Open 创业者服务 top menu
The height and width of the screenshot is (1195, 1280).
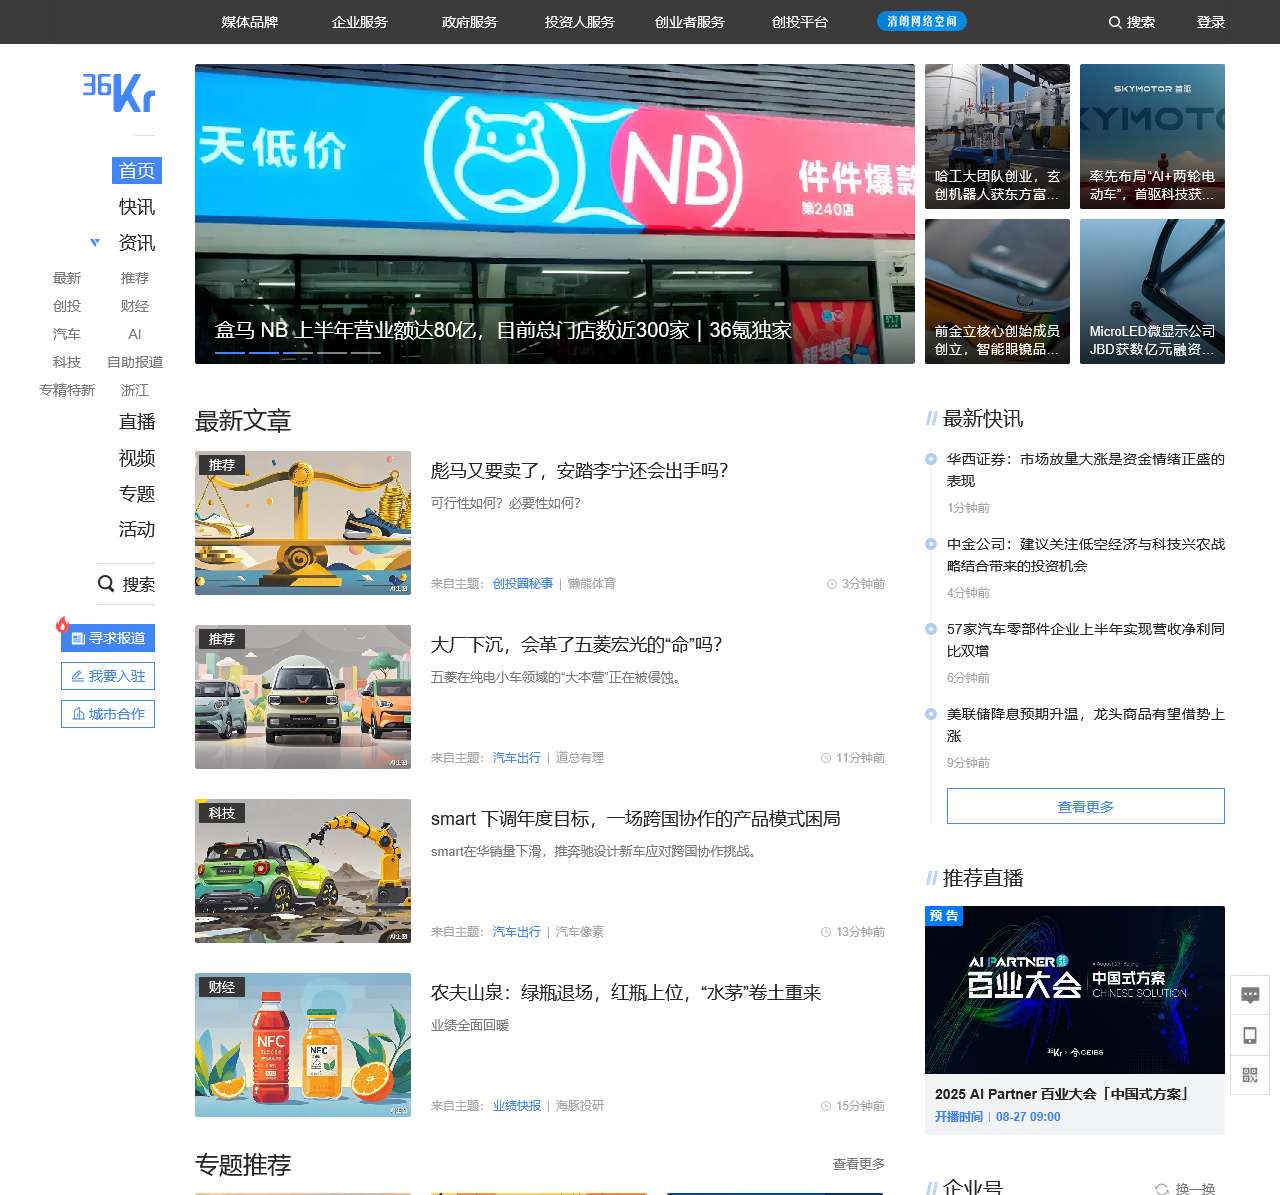pyautogui.click(x=690, y=22)
